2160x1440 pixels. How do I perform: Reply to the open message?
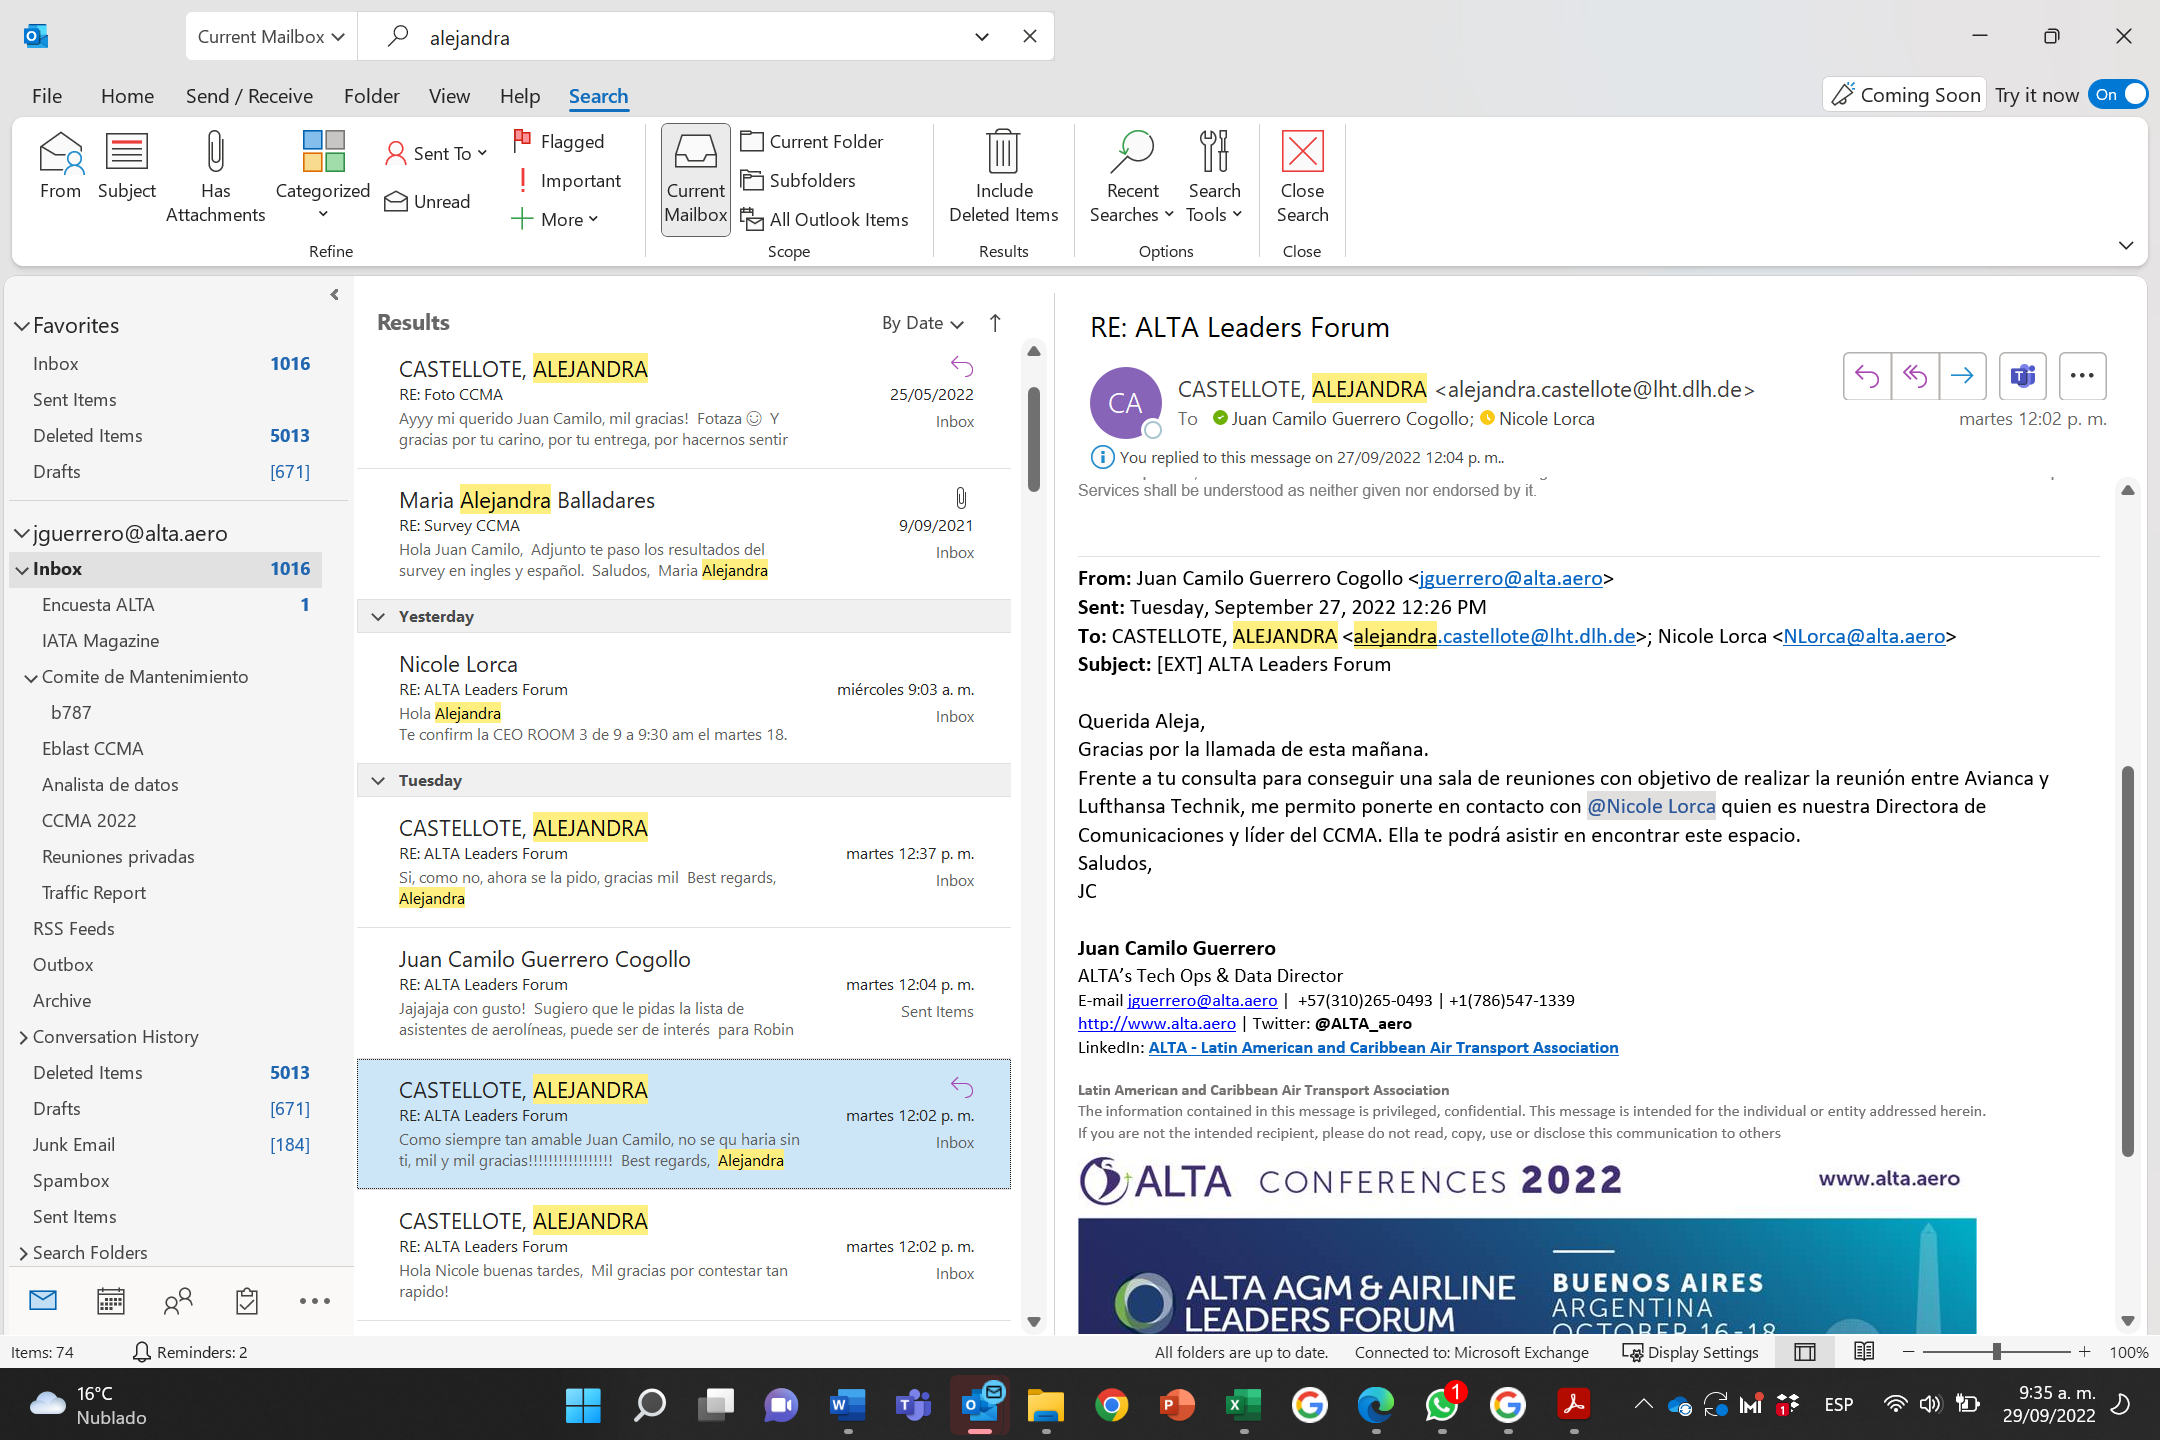tap(1866, 376)
